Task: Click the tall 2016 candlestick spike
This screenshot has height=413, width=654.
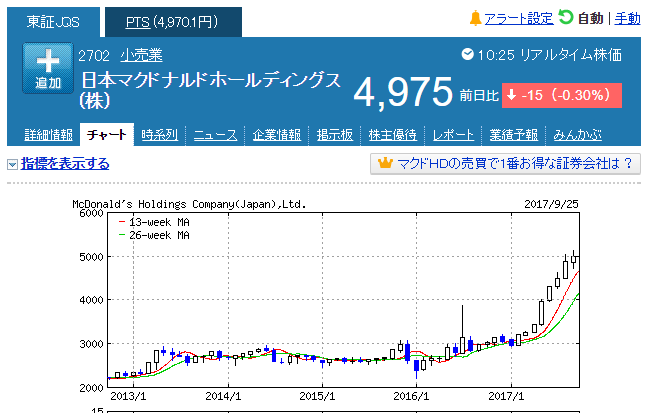Action: click(462, 330)
